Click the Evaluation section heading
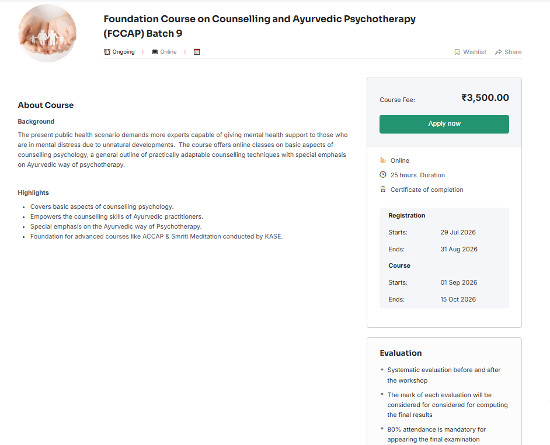Image resolution: width=550 pixels, height=445 pixels. click(401, 353)
